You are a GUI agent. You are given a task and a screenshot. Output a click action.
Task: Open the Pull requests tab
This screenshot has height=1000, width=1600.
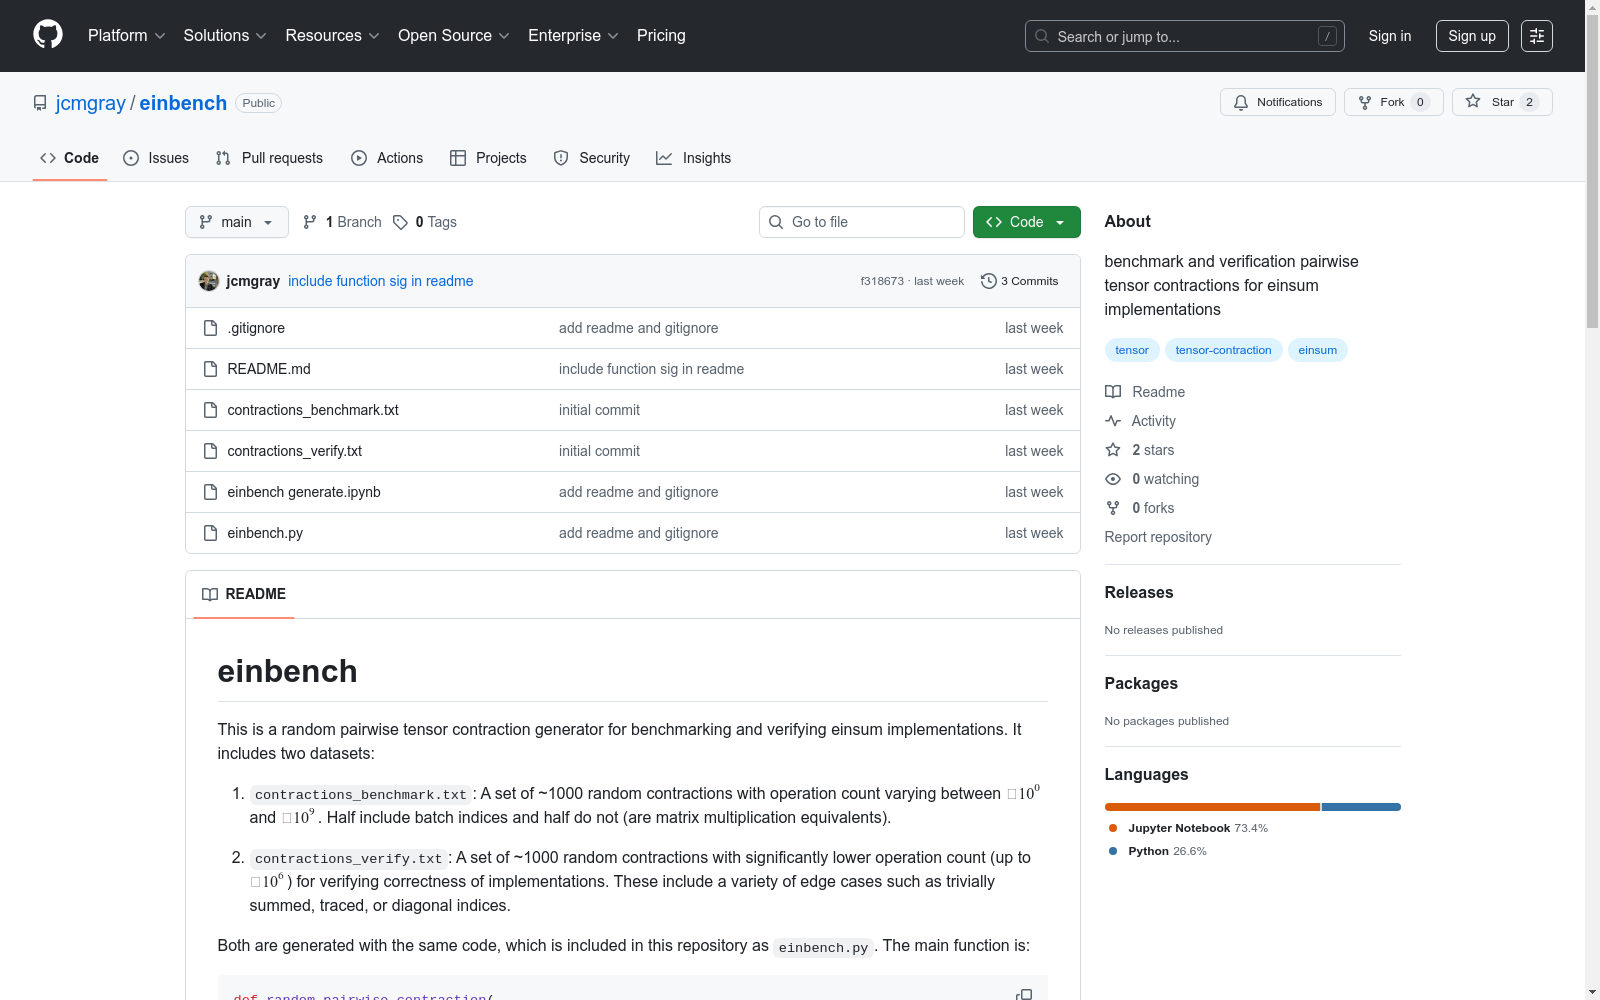point(269,158)
